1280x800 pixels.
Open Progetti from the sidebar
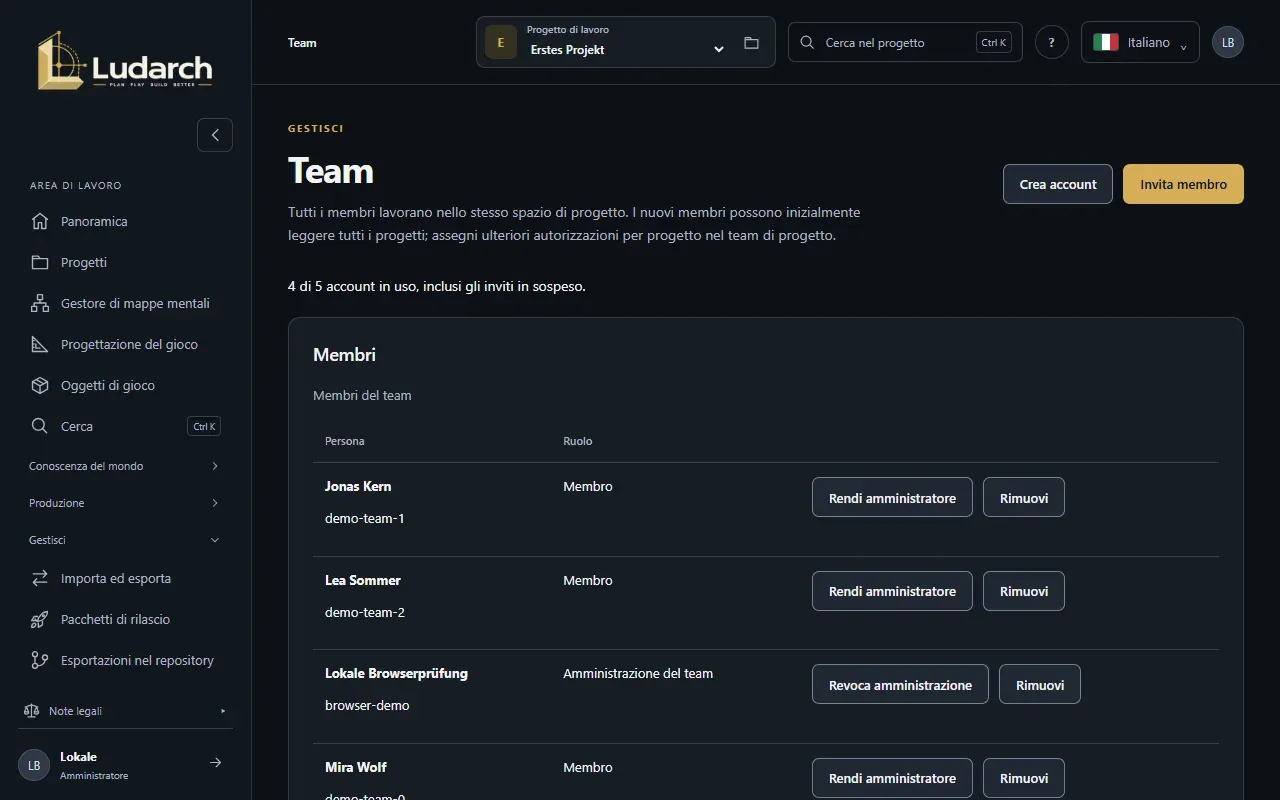(125, 262)
